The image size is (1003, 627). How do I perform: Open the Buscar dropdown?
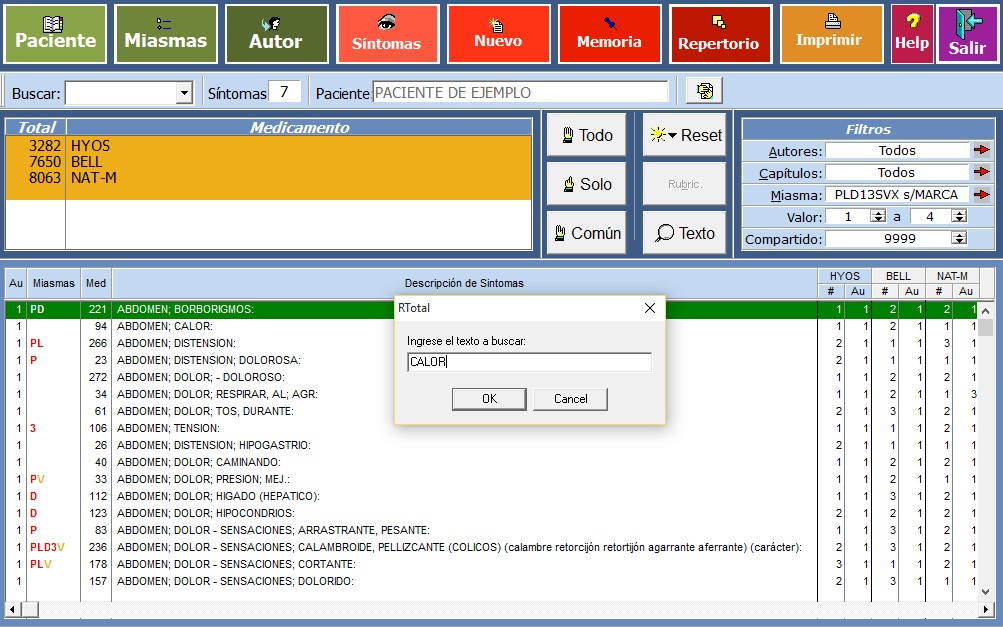(184, 93)
